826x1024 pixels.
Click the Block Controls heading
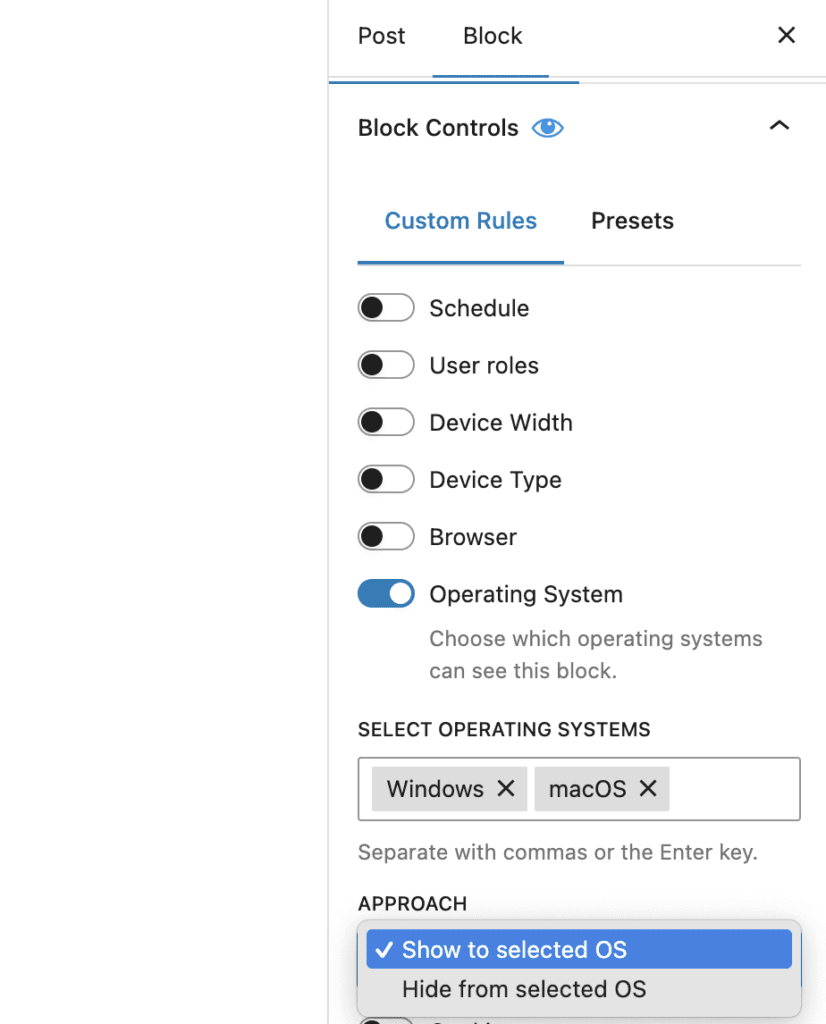437,127
